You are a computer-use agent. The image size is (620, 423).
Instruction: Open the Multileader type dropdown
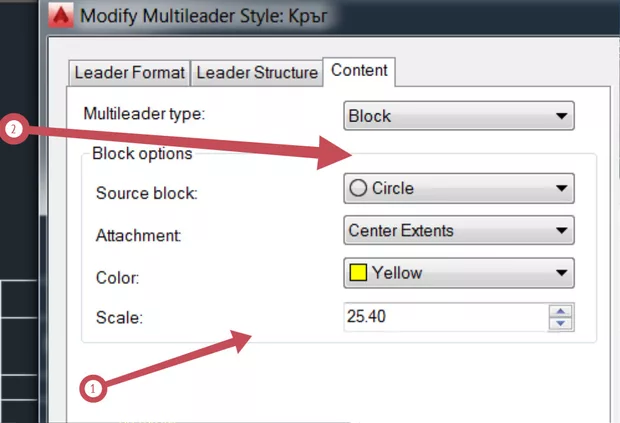458,116
